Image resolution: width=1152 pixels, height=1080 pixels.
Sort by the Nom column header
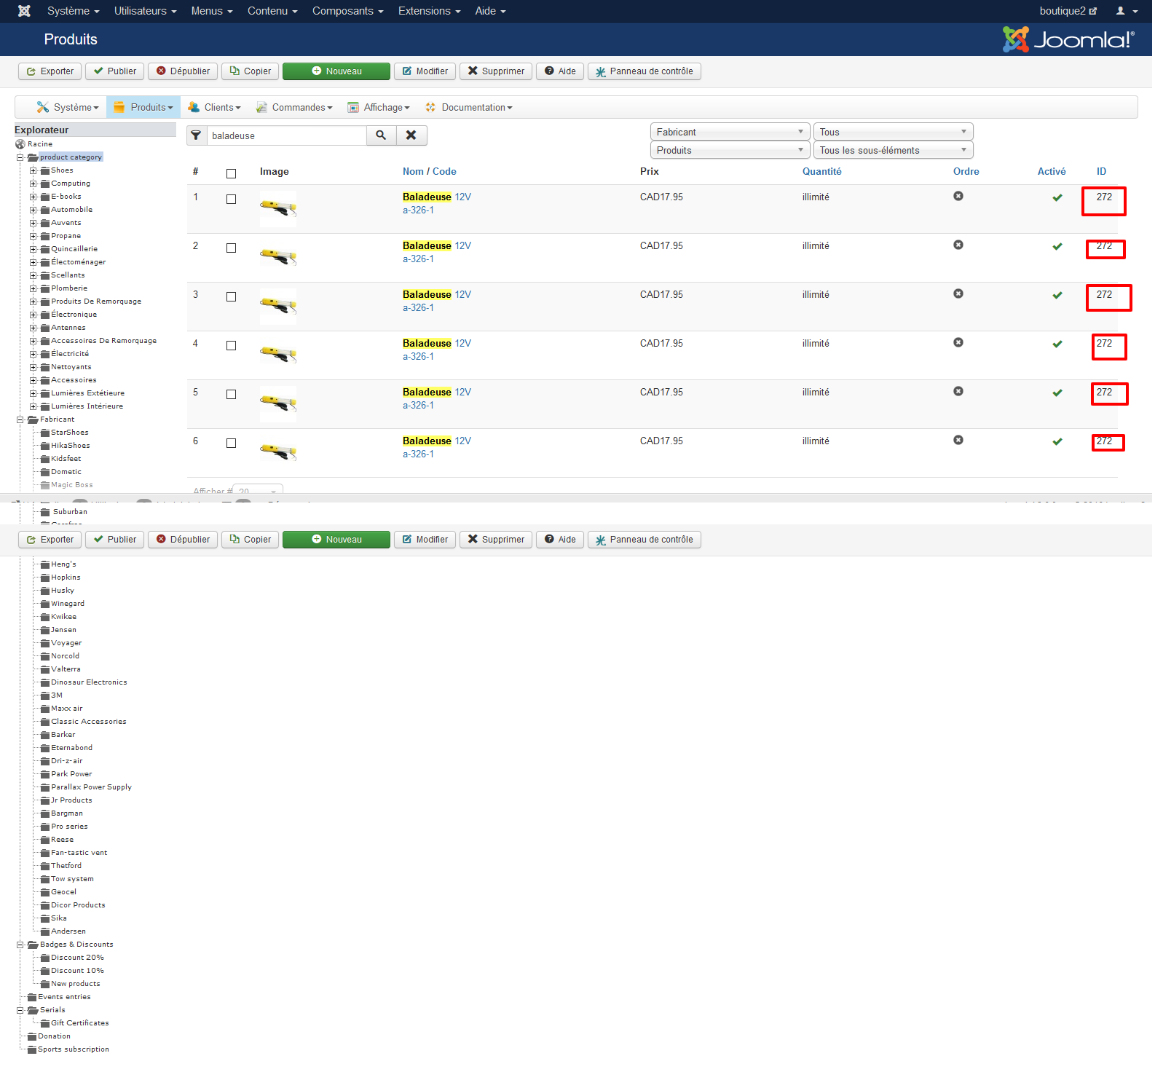coord(413,171)
